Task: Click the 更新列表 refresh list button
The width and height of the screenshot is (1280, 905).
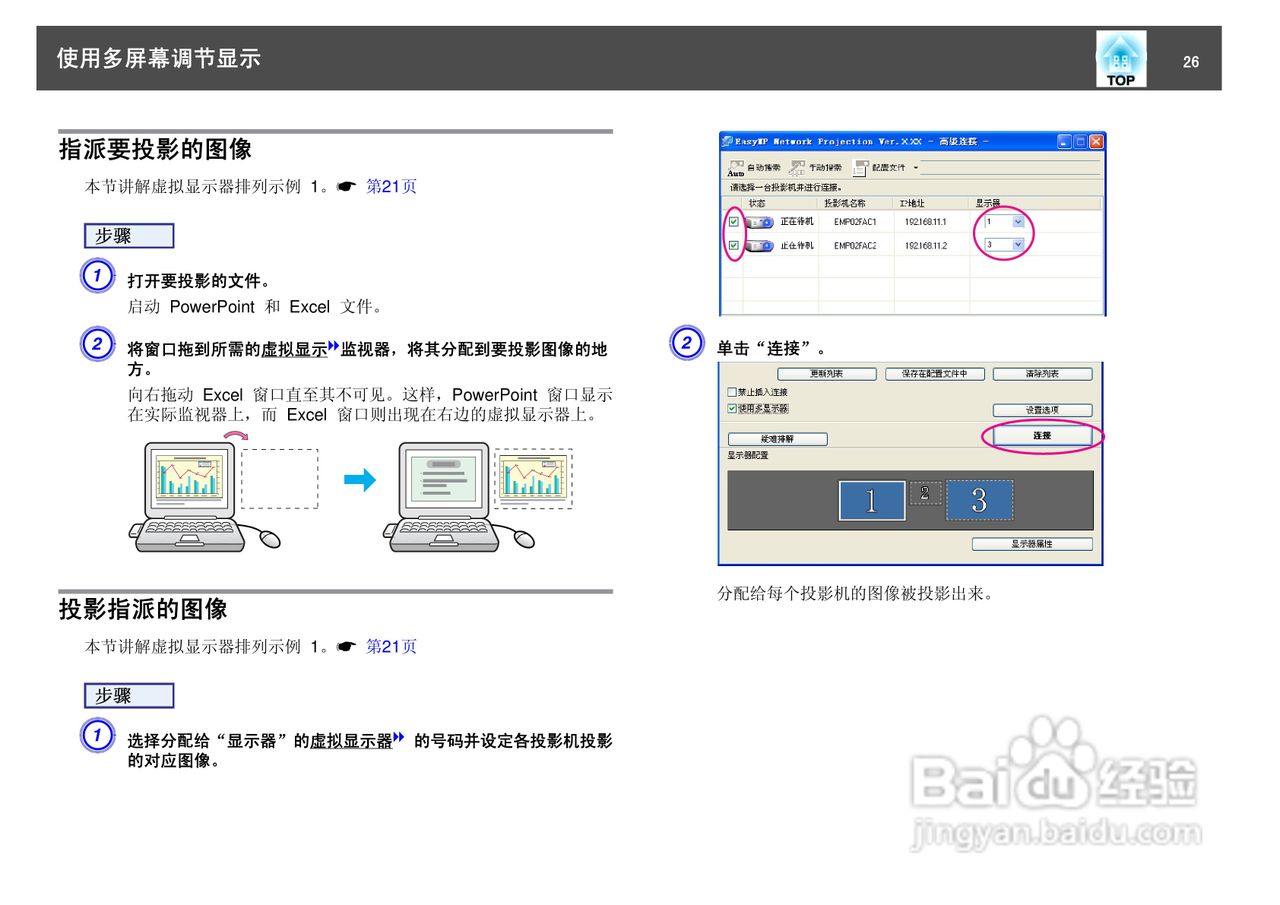Action: pyautogui.click(x=828, y=374)
